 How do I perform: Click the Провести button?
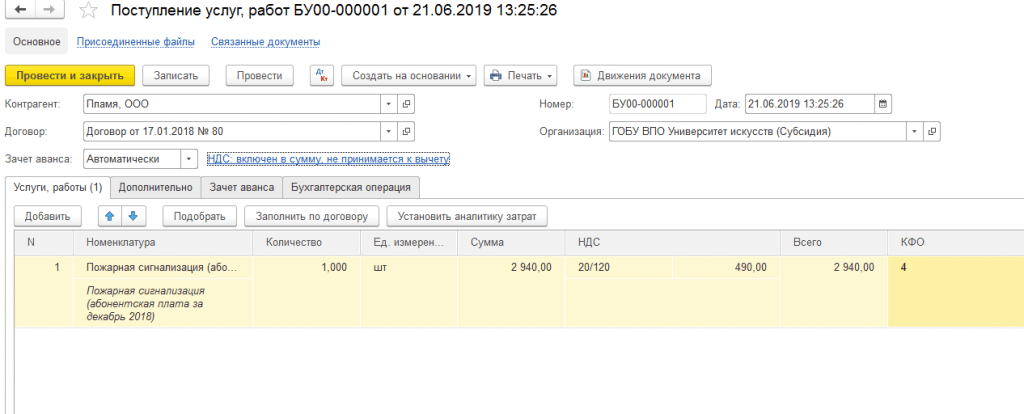pyautogui.click(x=259, y=75)
